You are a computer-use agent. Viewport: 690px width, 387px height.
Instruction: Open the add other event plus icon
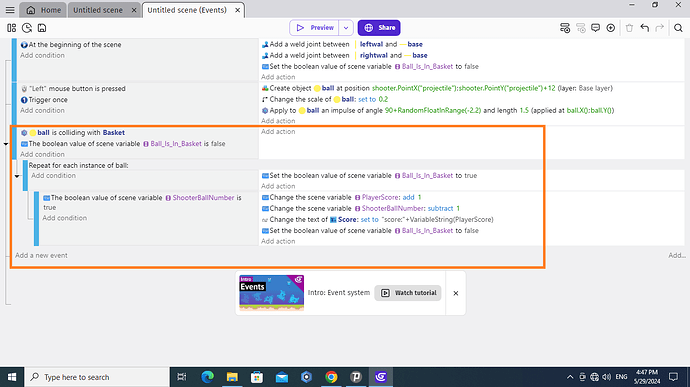(x=610, y=28)
